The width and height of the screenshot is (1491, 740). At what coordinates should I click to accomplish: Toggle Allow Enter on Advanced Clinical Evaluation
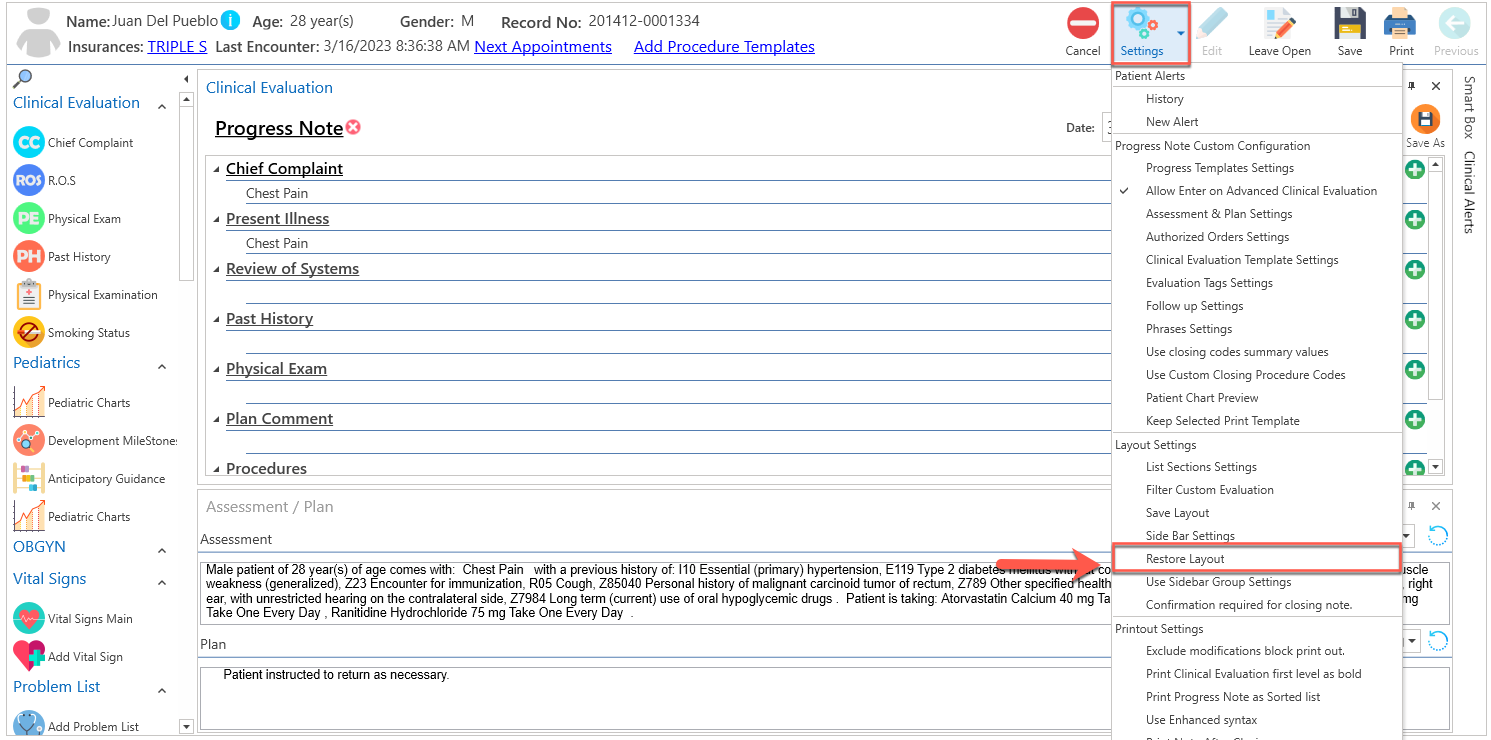coord(1262,190)
